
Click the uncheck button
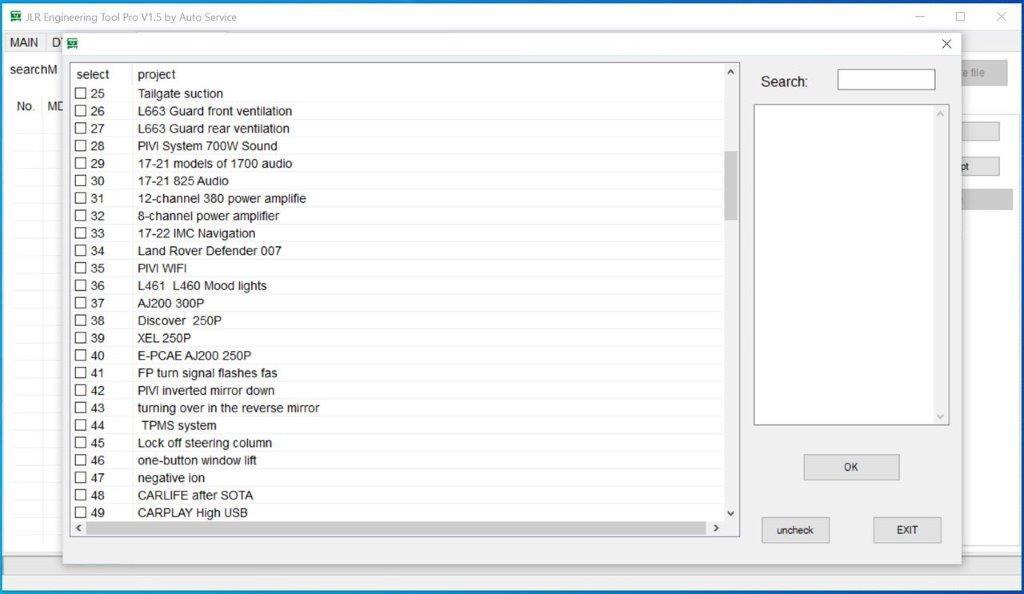(x=795, y=530)
